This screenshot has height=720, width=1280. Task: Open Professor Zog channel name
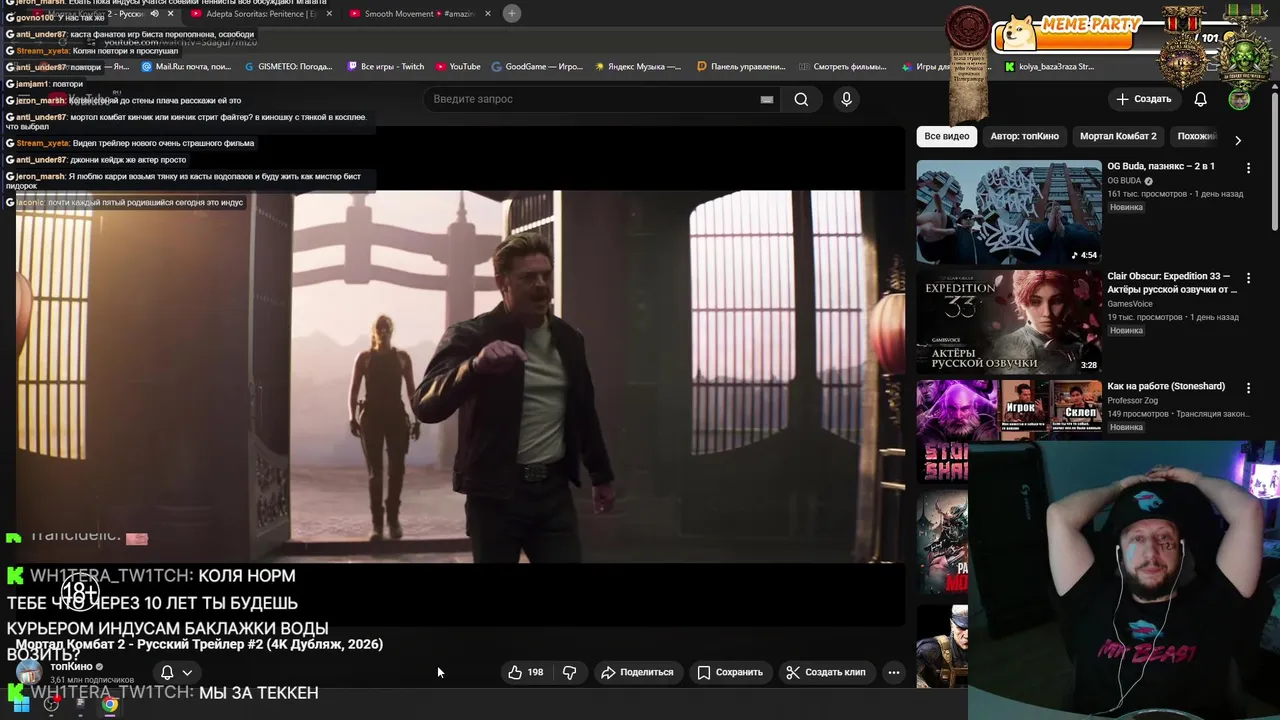coord(1132,400)
